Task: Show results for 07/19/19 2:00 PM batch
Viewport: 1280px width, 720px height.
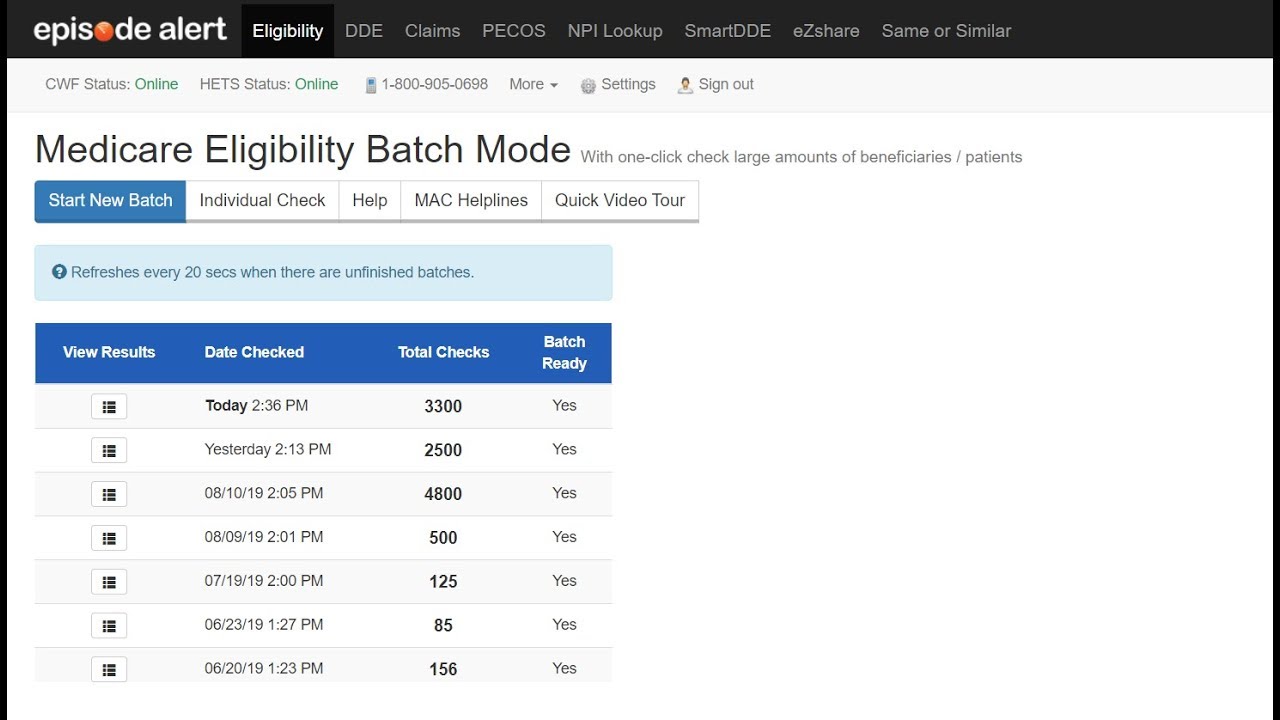Action: click(x=109, y=581)
